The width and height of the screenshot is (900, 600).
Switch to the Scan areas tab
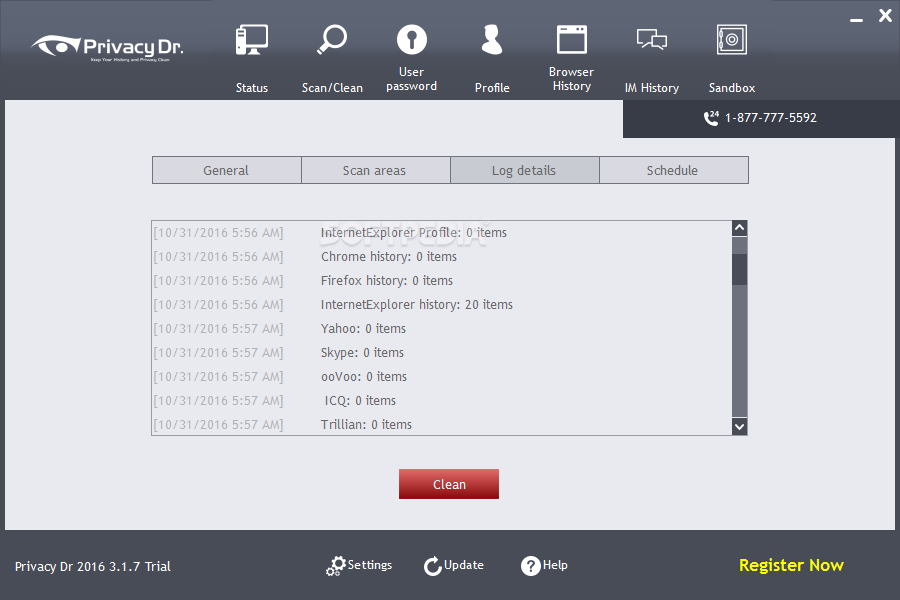click(375, 171)
